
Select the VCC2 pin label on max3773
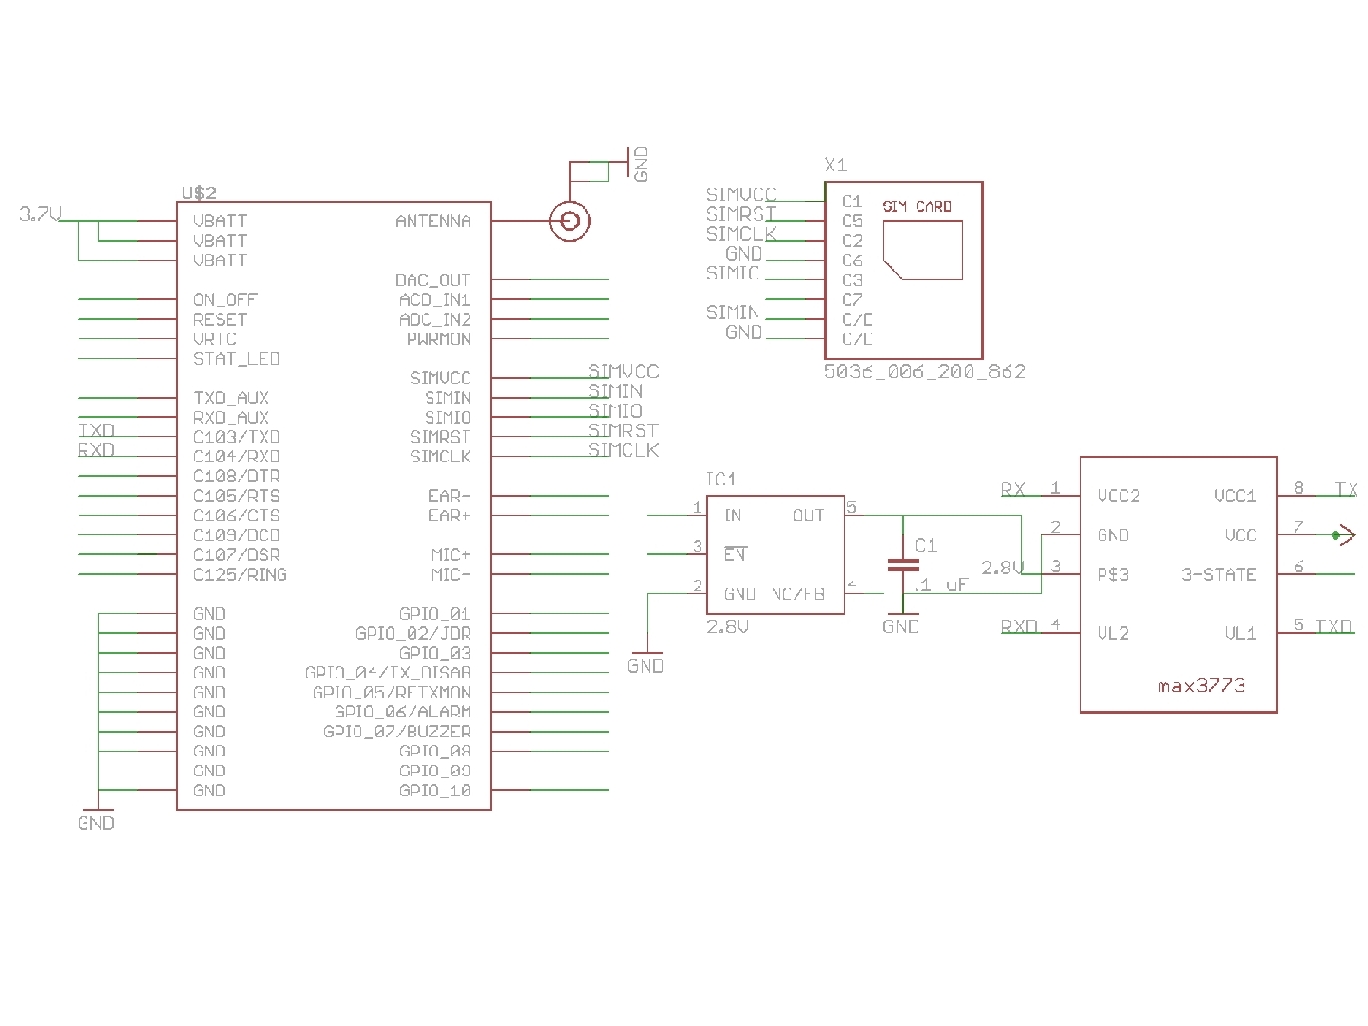[1119, 496]
